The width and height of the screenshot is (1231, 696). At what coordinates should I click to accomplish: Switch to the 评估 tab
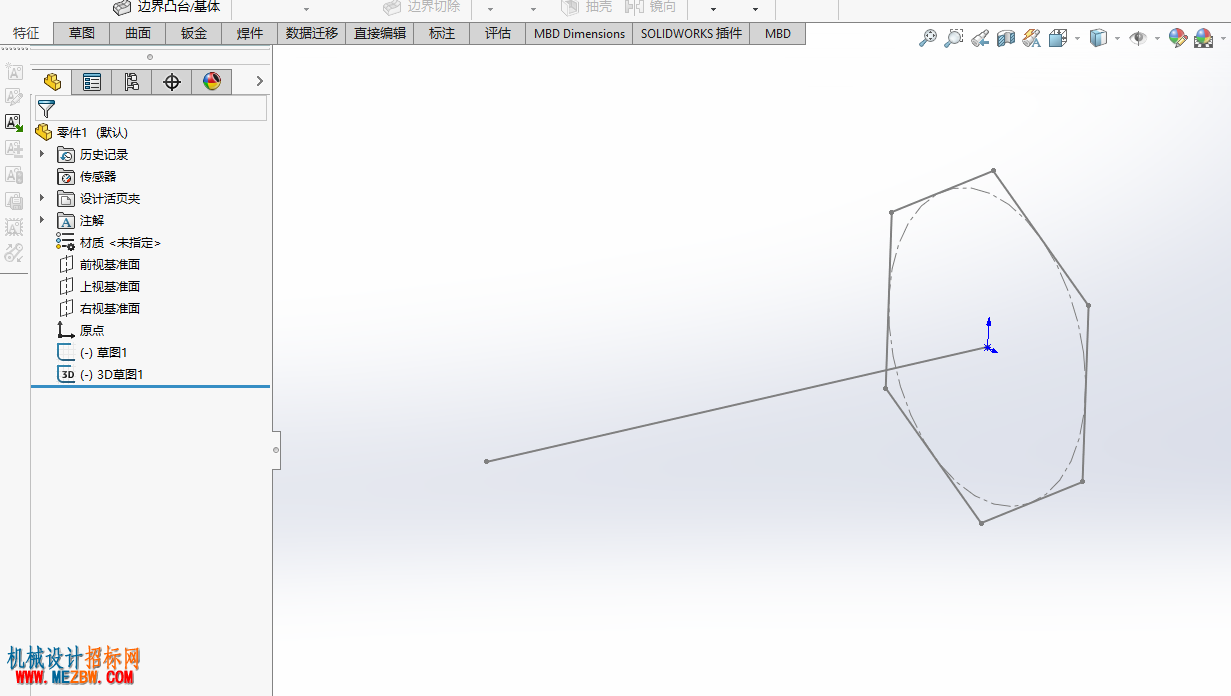pos(498,33)
